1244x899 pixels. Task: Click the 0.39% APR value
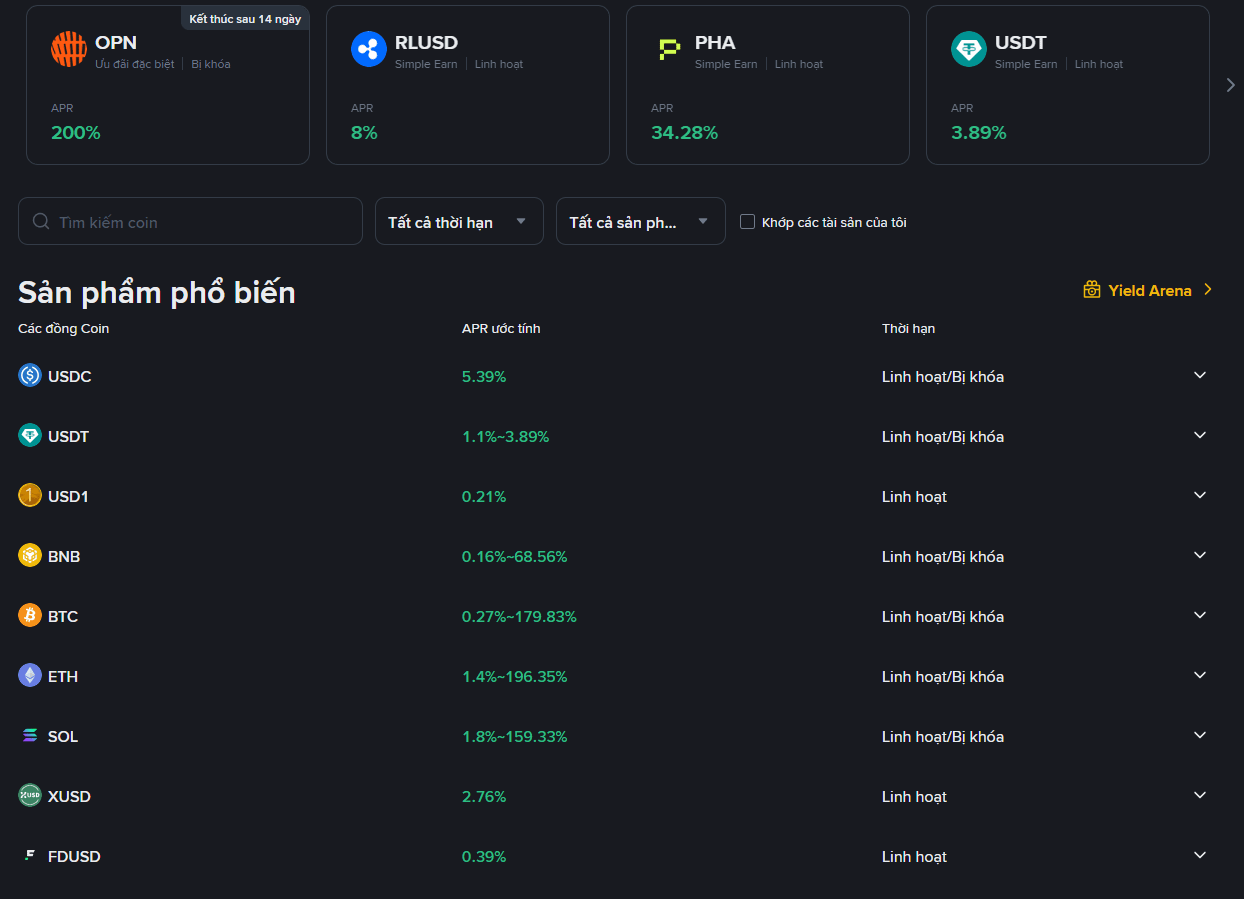pyautogui.click(x=484, y=856)
